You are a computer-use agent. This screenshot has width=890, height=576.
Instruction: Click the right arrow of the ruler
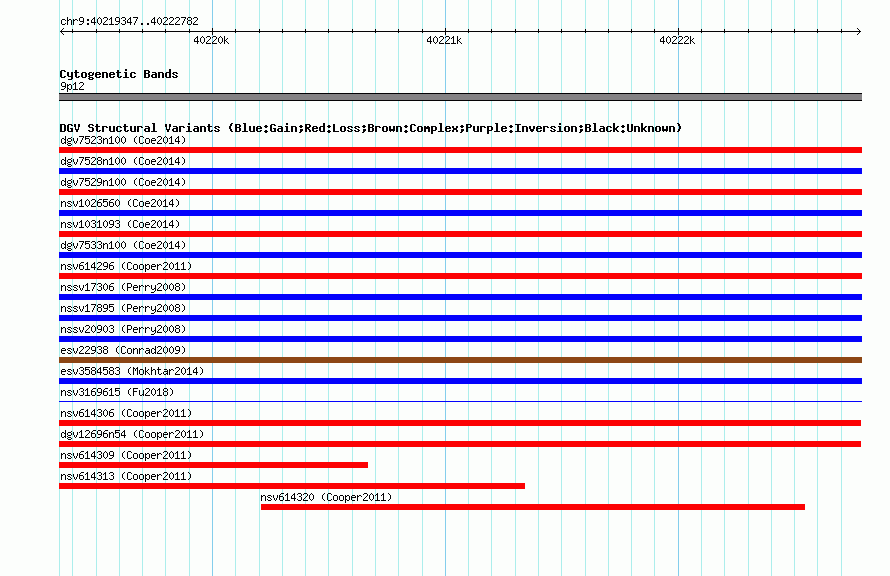point(858,31)
